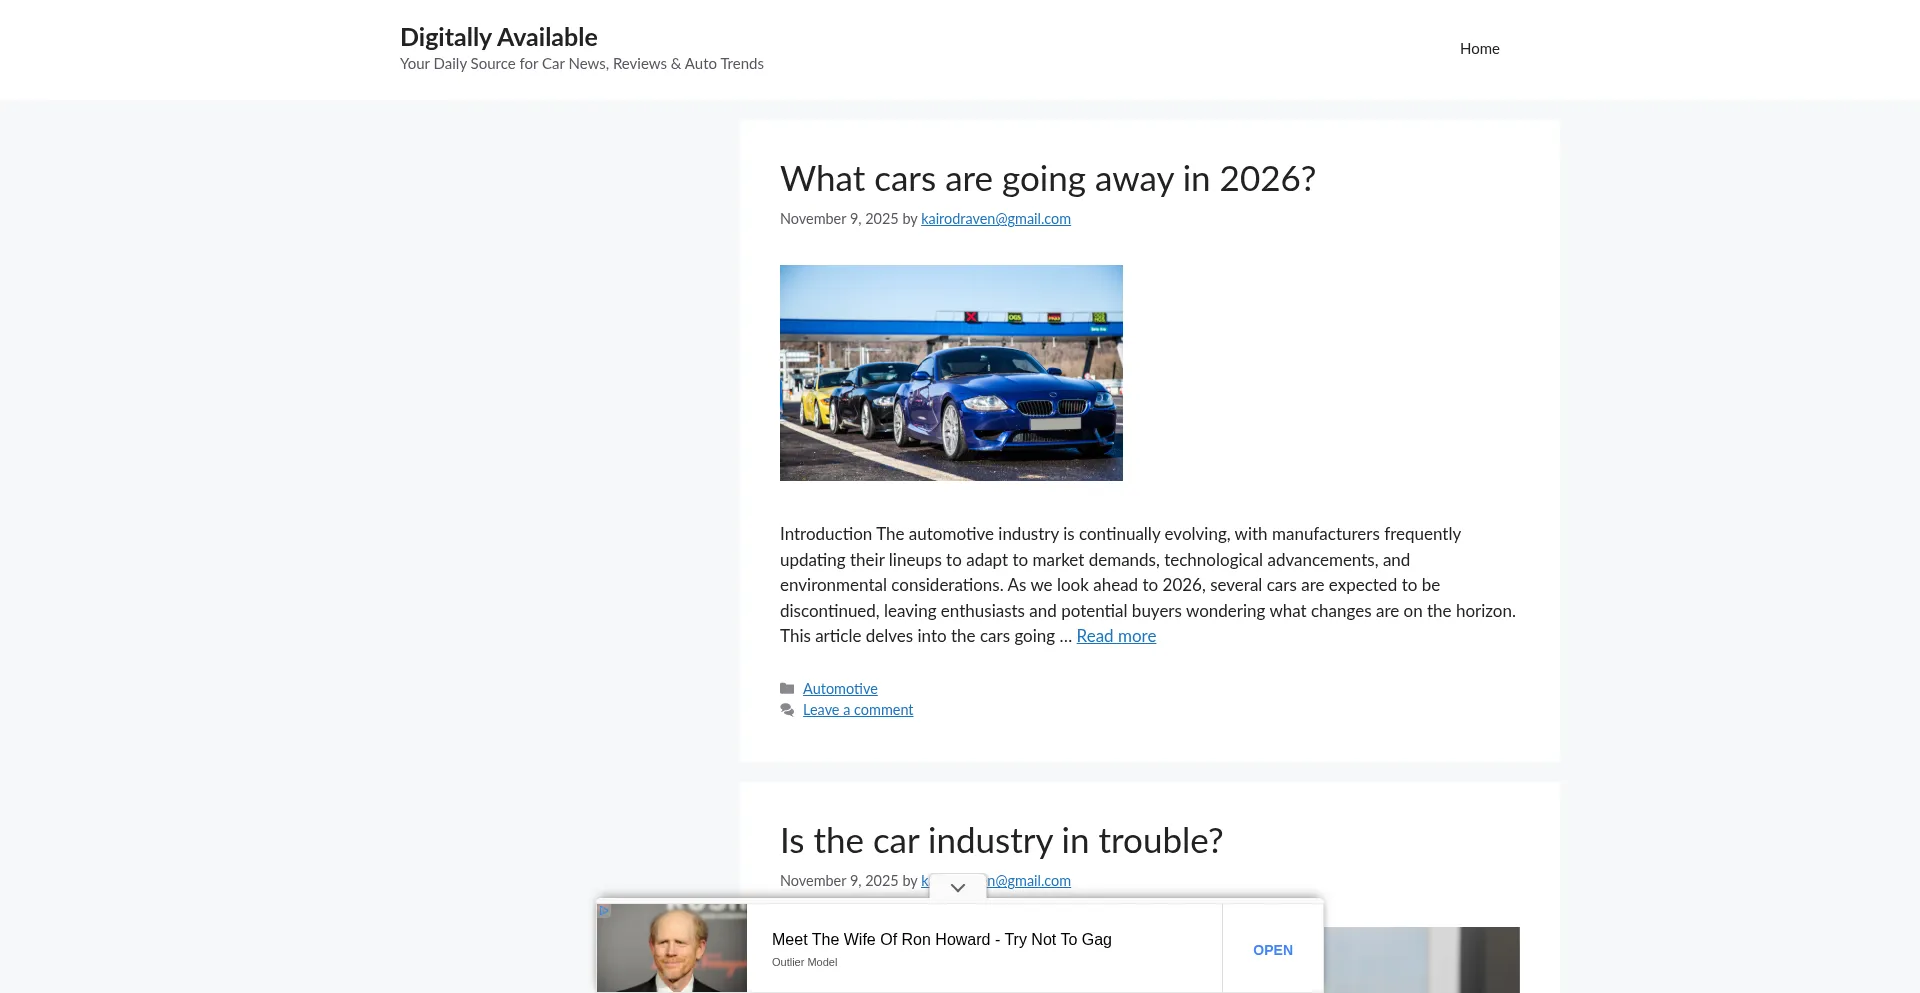The image size is (1920, 993).
Task: Go to the Digitally Available site title
Action: [x=498, y=37]
